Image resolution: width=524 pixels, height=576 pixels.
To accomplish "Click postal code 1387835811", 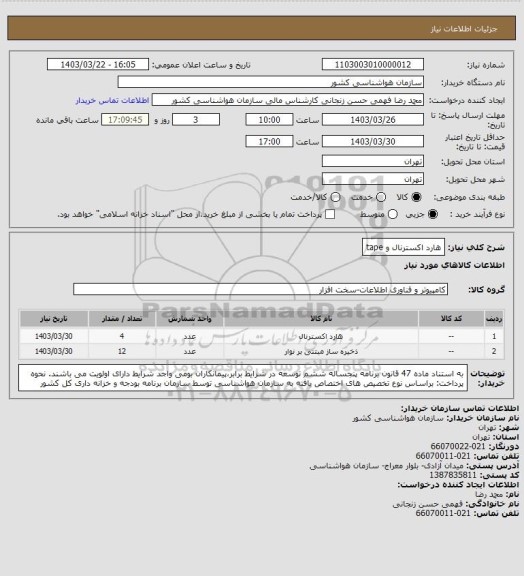I will [453, 475].
